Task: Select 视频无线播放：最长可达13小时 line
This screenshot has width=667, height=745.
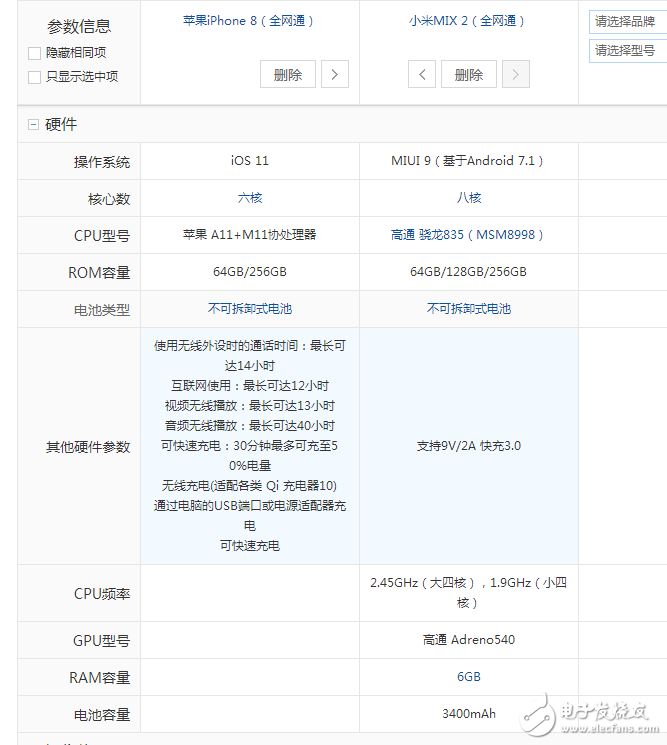Action: pyautogui.click(x=250, y=406)
